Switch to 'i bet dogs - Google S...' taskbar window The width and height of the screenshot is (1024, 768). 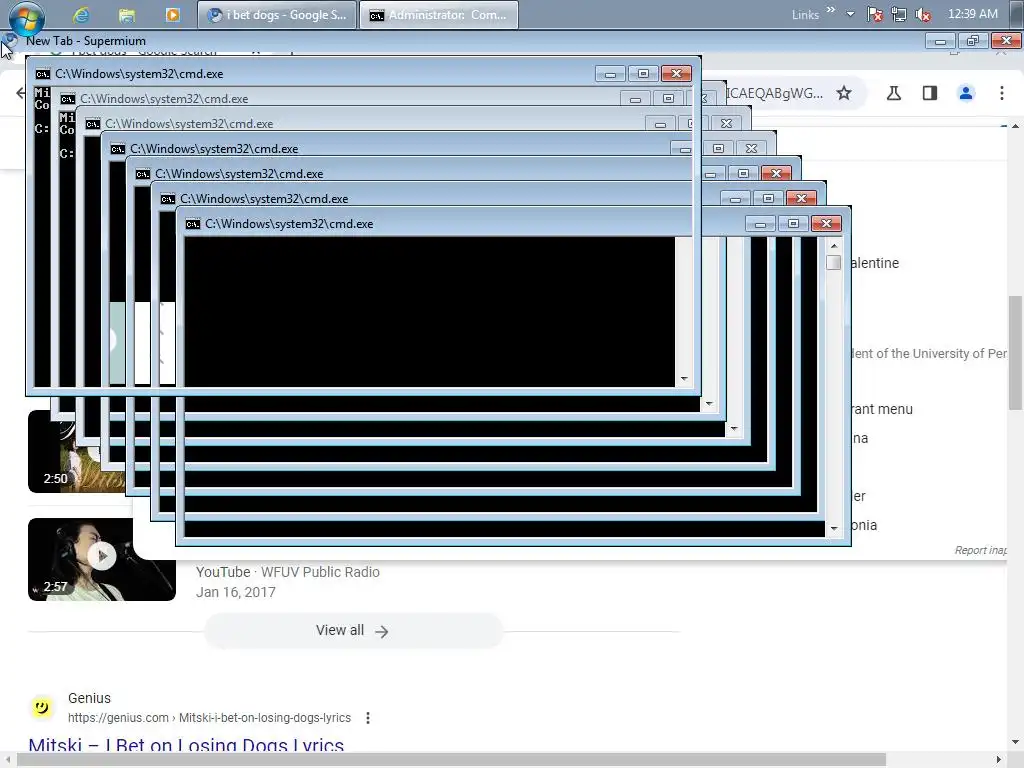point(277,14)
